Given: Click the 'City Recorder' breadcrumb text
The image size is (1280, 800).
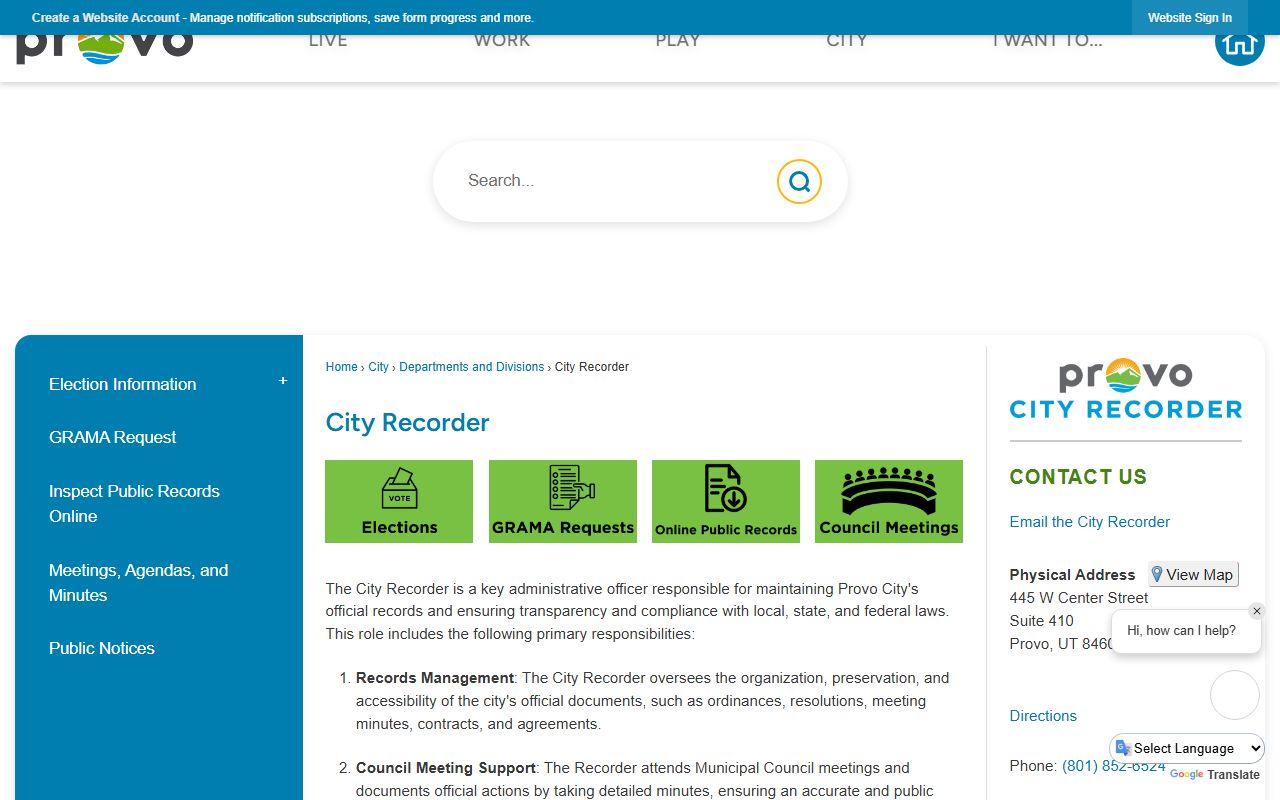Looking at the screenshot, I should point(592,367).
